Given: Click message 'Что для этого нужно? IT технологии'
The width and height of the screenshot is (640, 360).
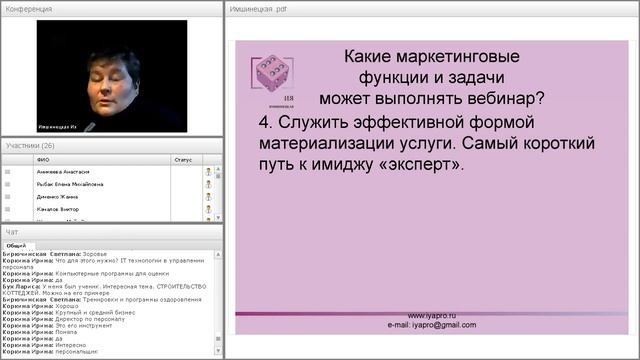Looking at the screenshot, I should [104, 264].
